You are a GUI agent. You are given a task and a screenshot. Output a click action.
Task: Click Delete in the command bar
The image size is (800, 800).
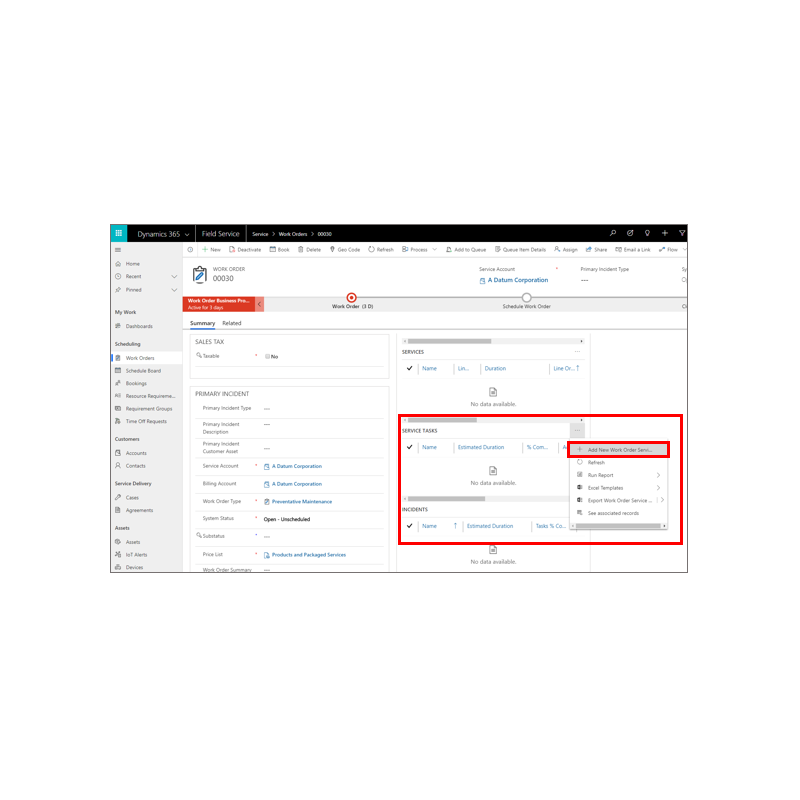pyautogui.click(x=310, y=249)
